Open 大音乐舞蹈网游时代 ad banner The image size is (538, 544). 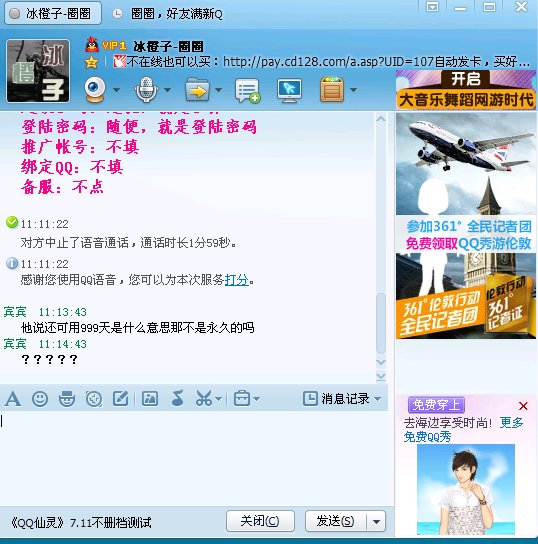[x=466, y=90]
